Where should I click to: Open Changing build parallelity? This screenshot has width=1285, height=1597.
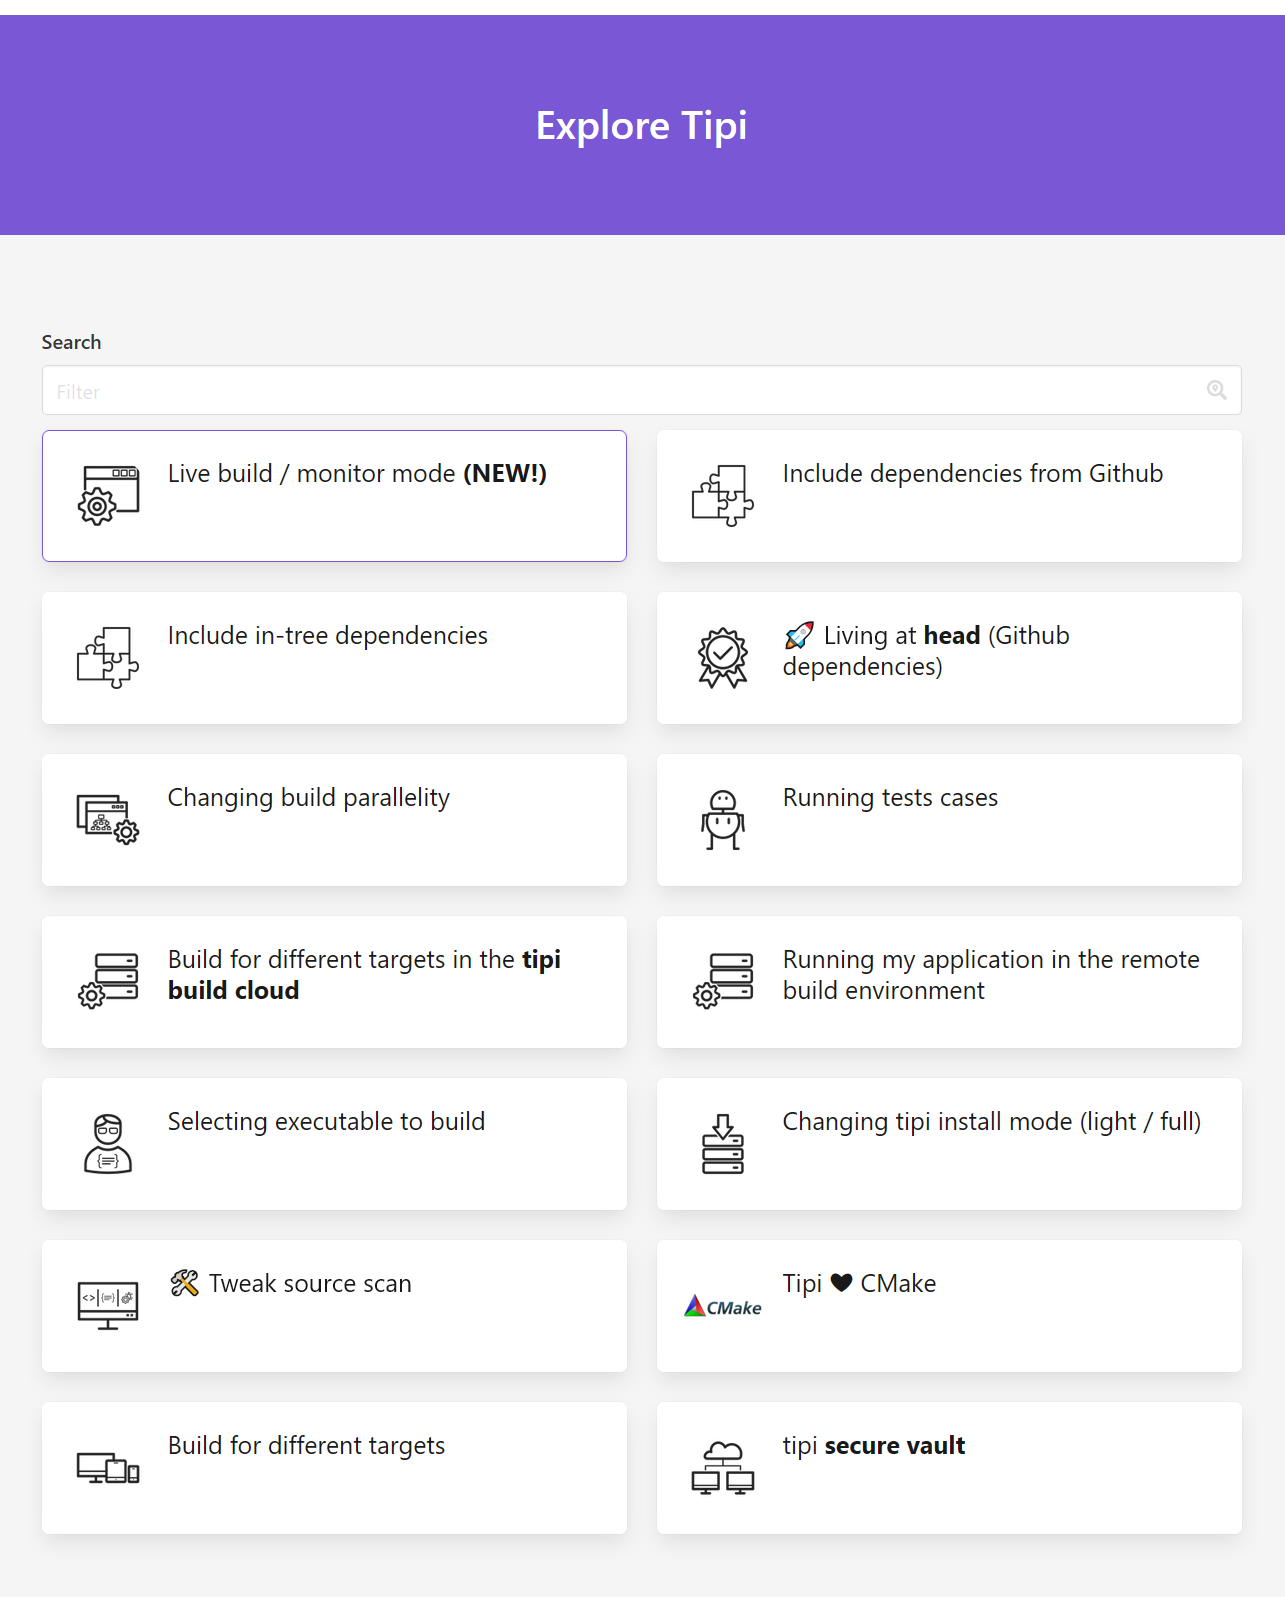click(308, 798)
